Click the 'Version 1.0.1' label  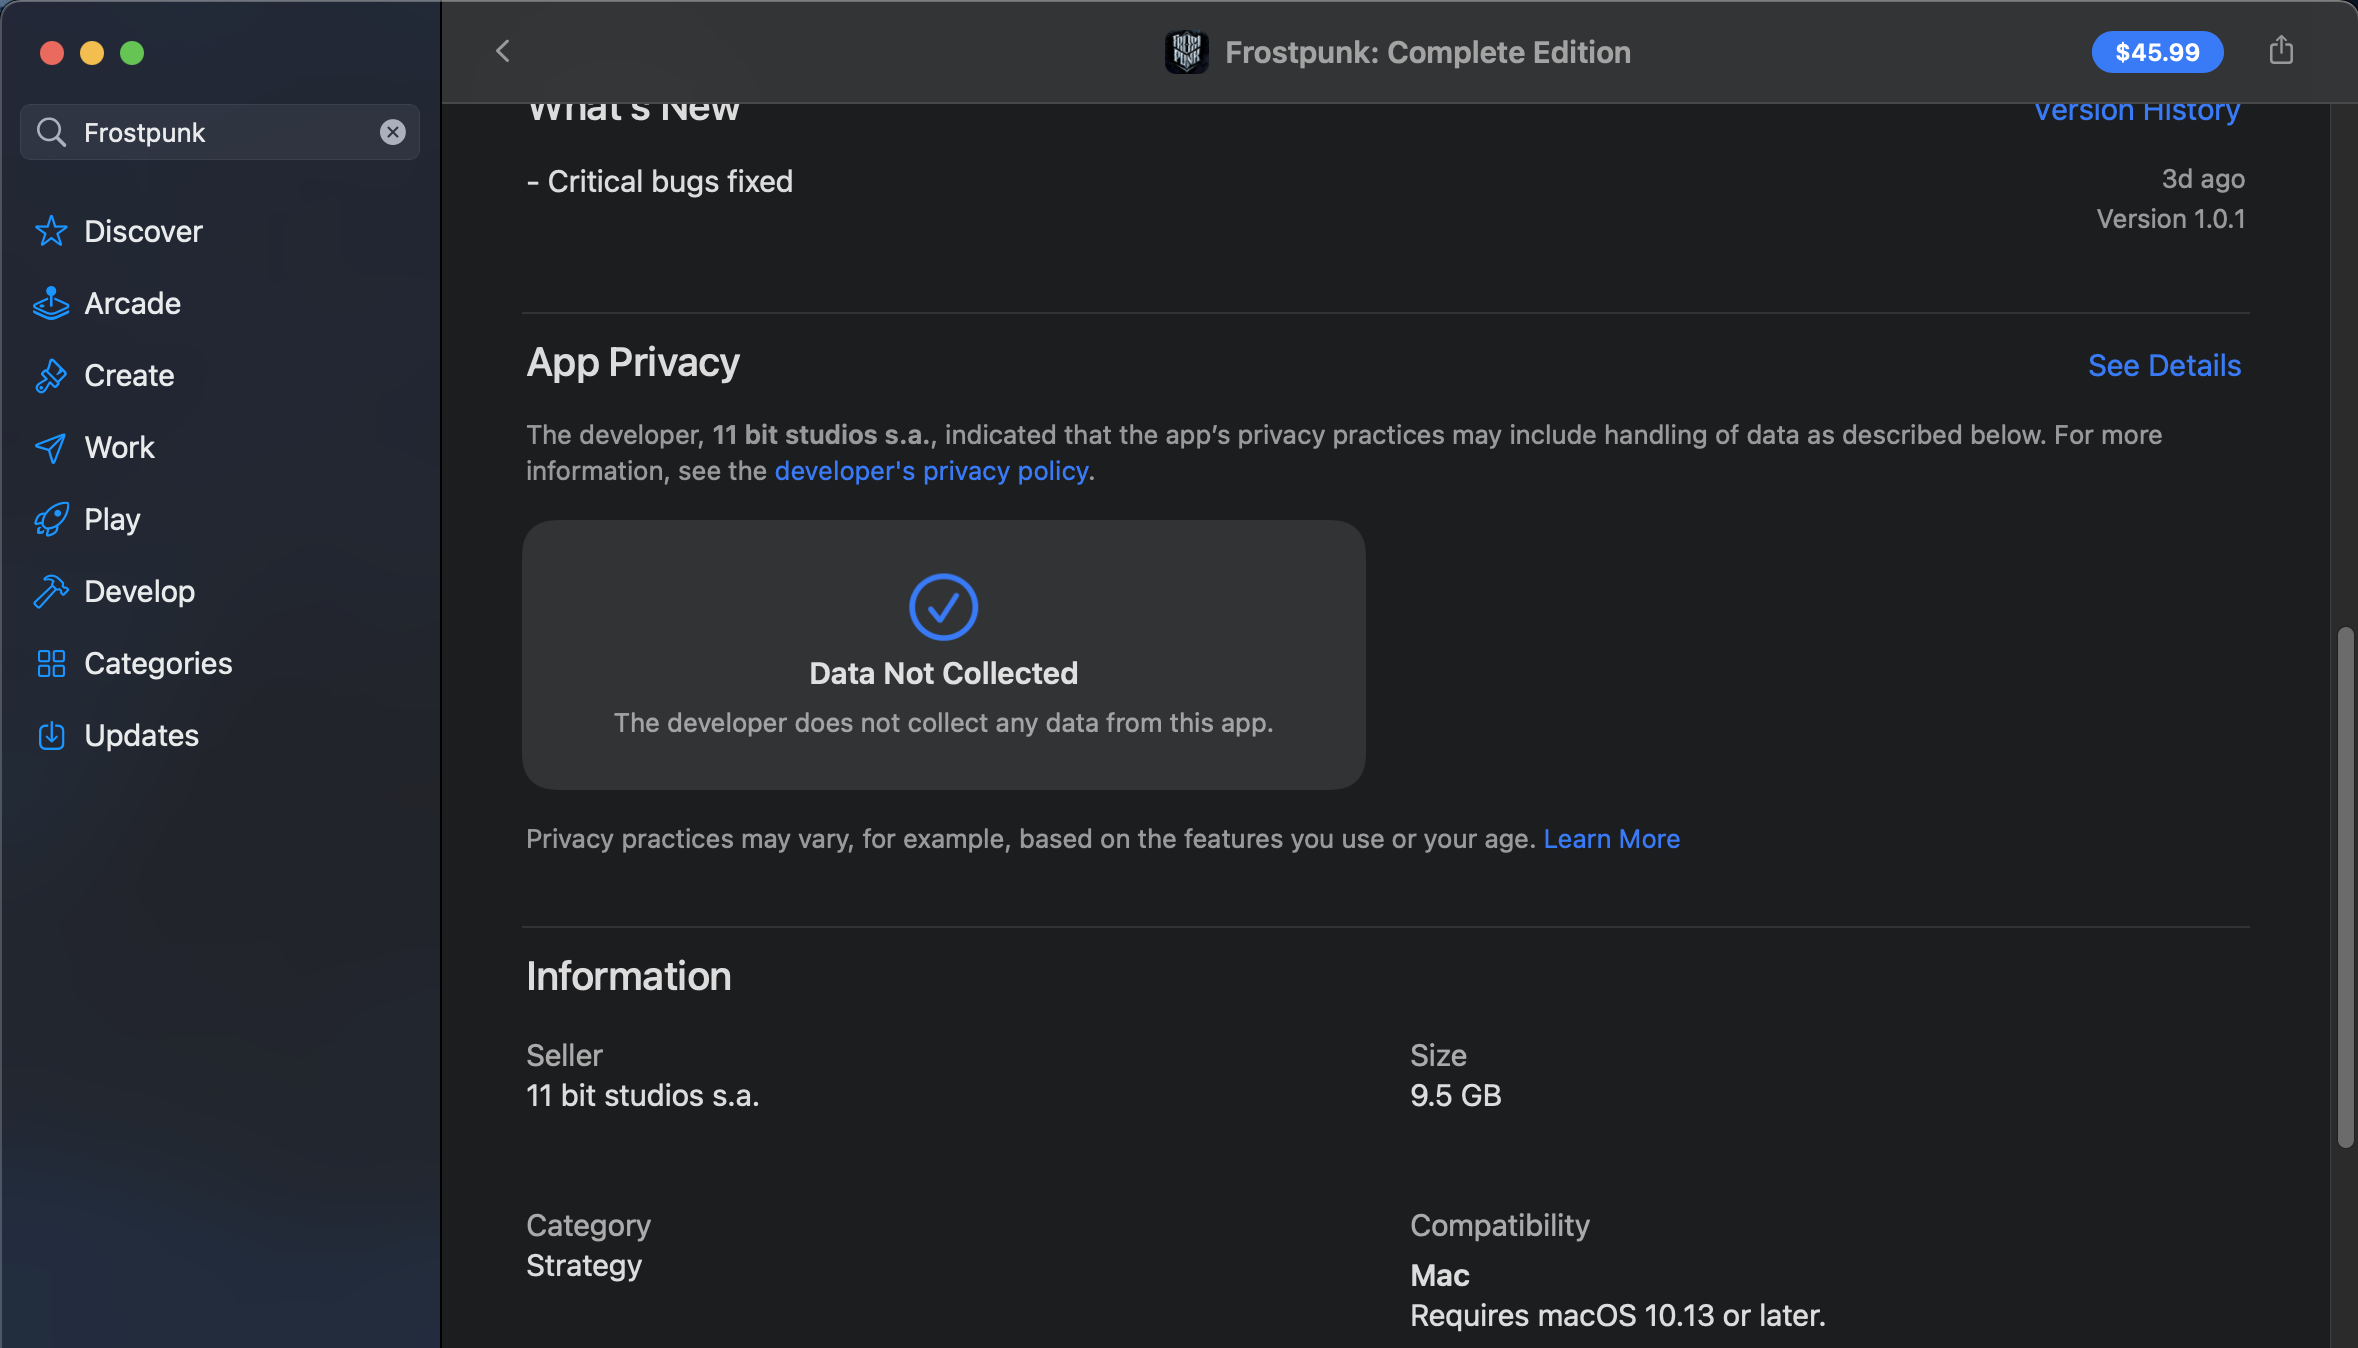pos(2170,219)
